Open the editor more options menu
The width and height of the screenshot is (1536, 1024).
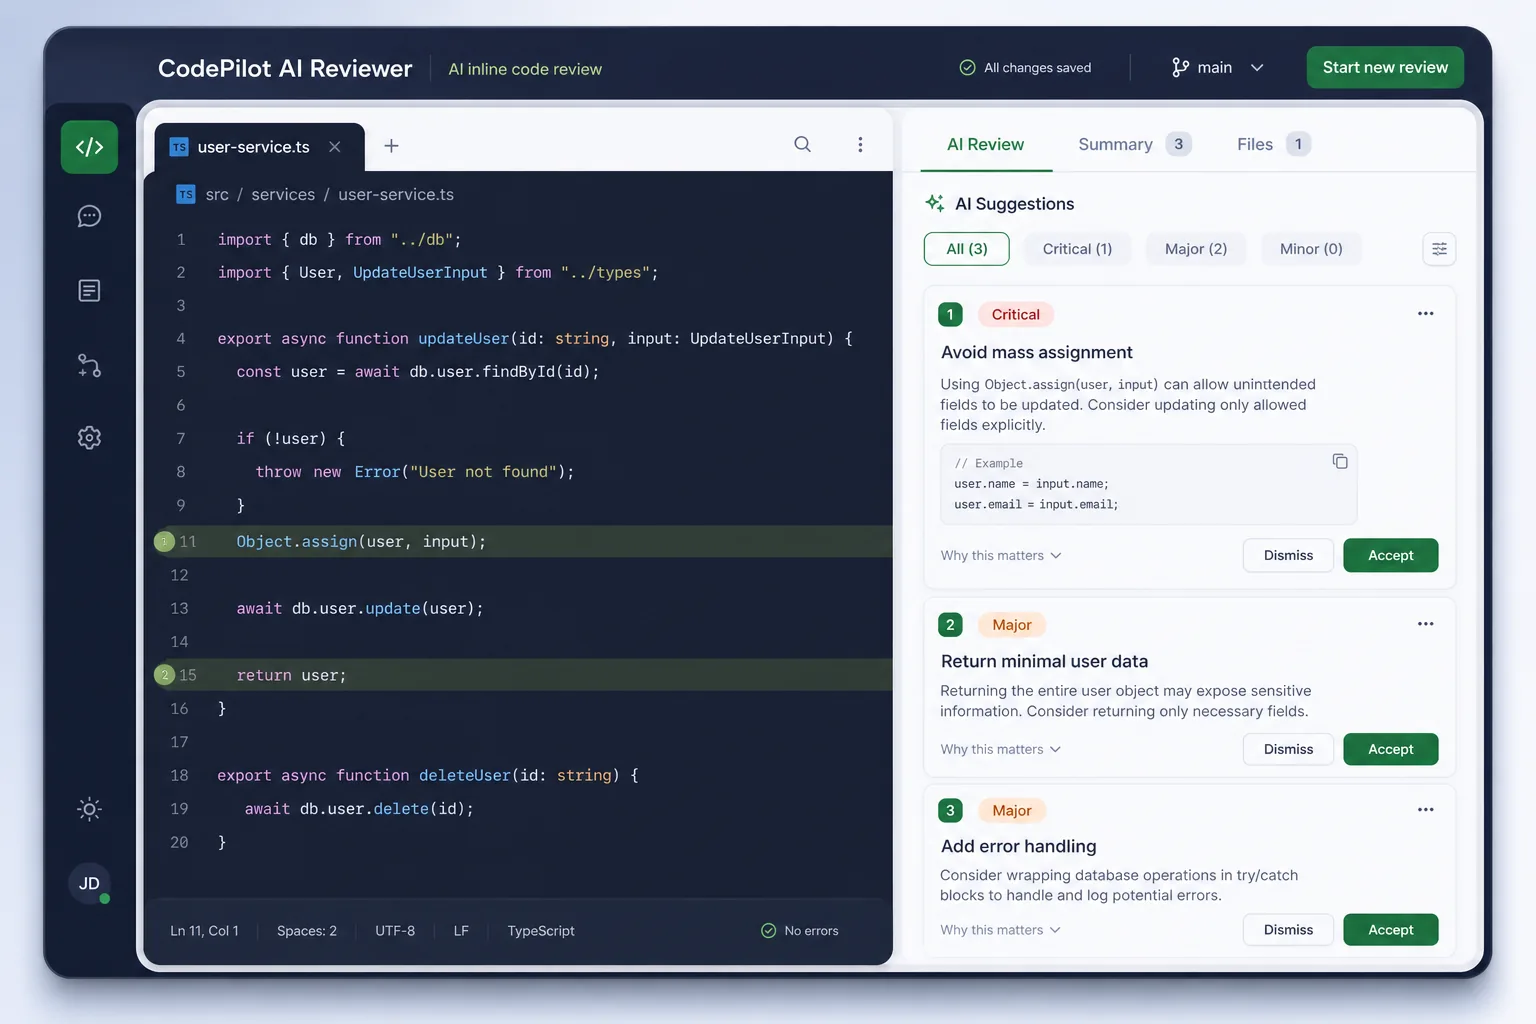tap(860, 144)
